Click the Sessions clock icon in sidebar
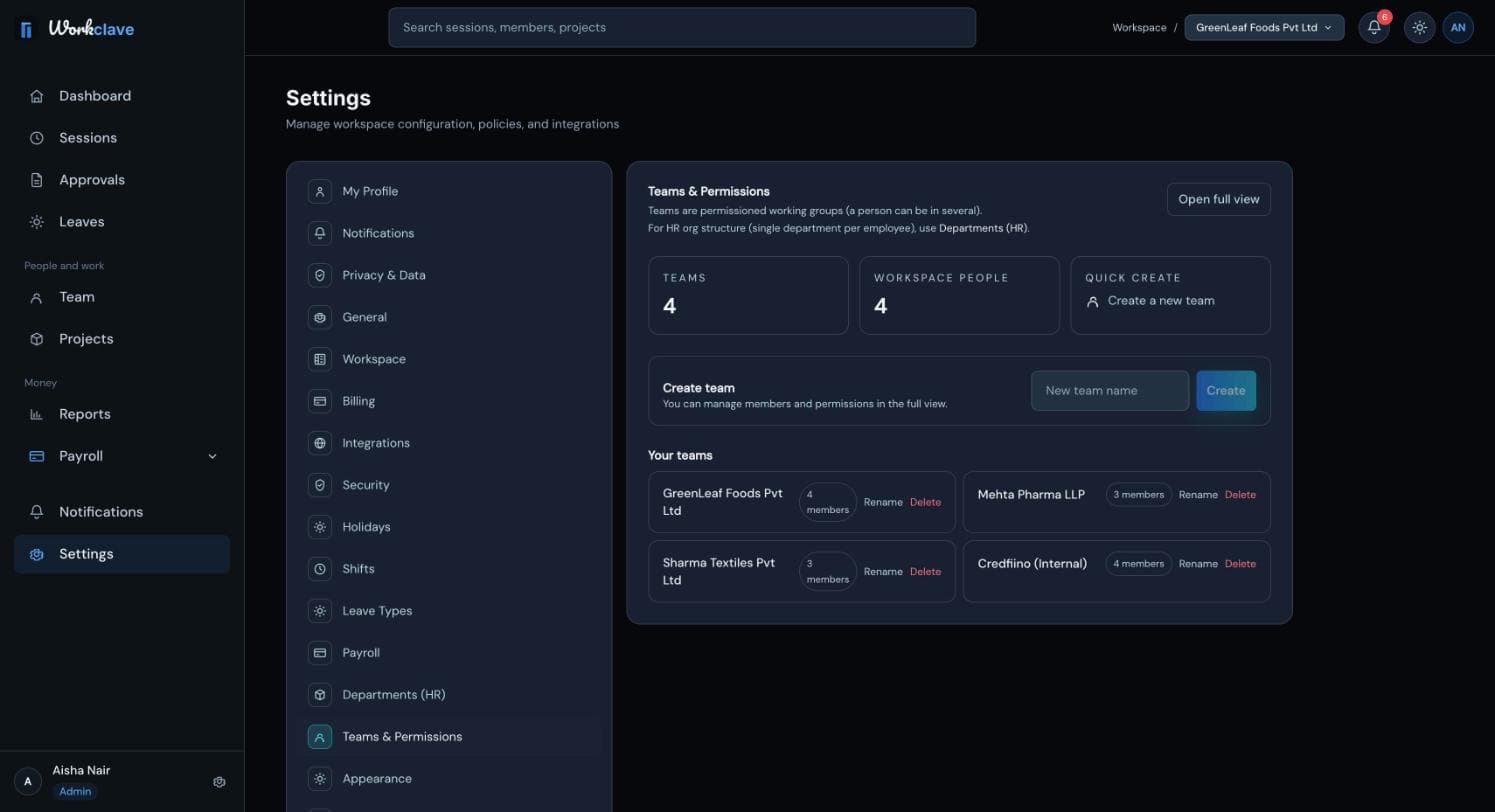 click(37, 138)
